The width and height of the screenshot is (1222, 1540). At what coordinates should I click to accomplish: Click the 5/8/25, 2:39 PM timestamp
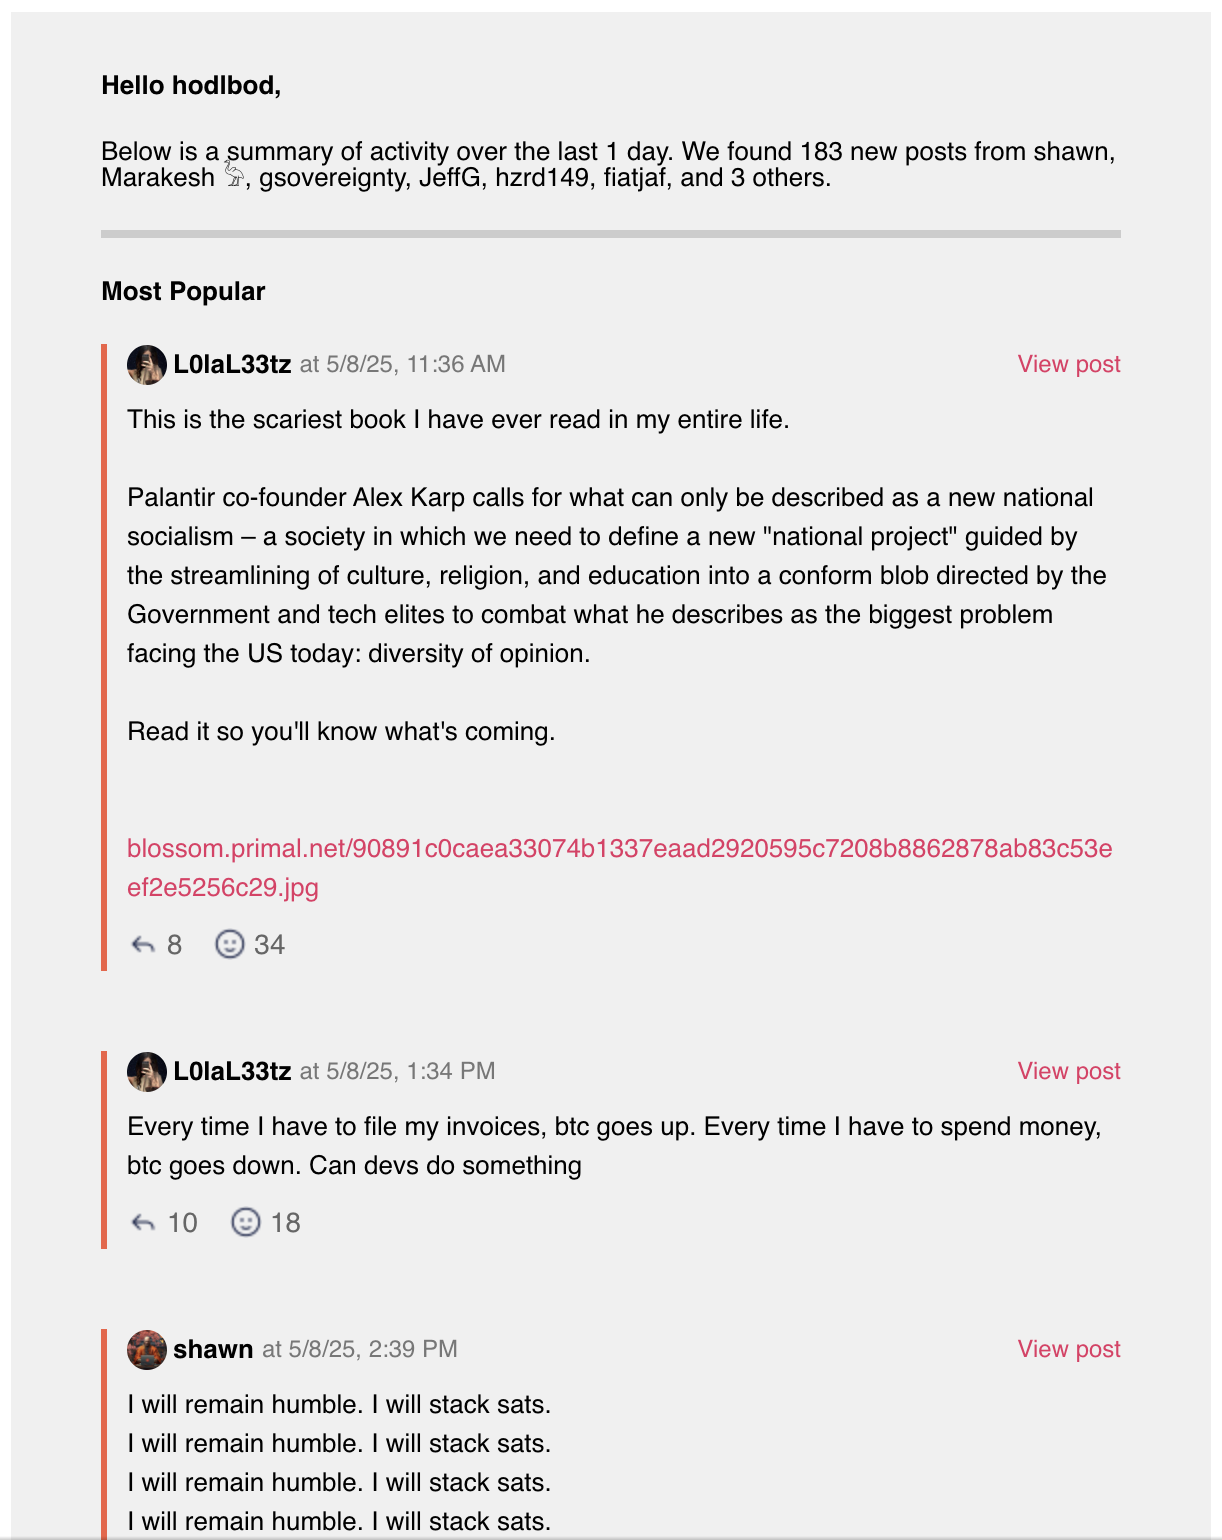click(373, 1349)
